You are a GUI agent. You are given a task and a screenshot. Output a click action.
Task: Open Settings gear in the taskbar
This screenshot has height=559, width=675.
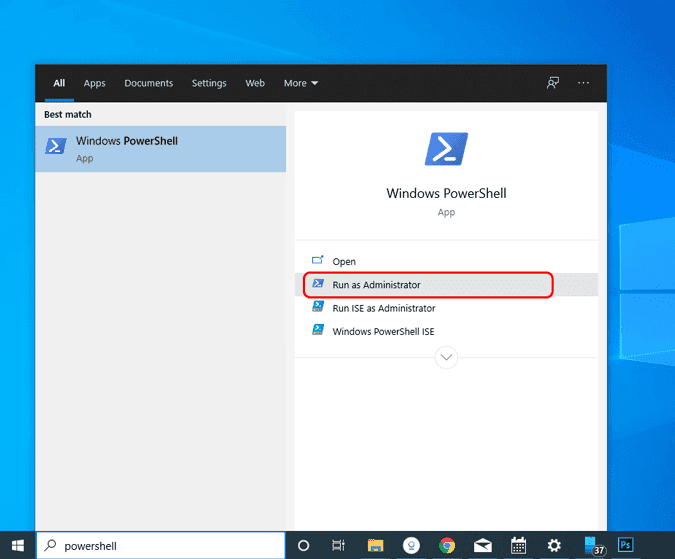554,546
